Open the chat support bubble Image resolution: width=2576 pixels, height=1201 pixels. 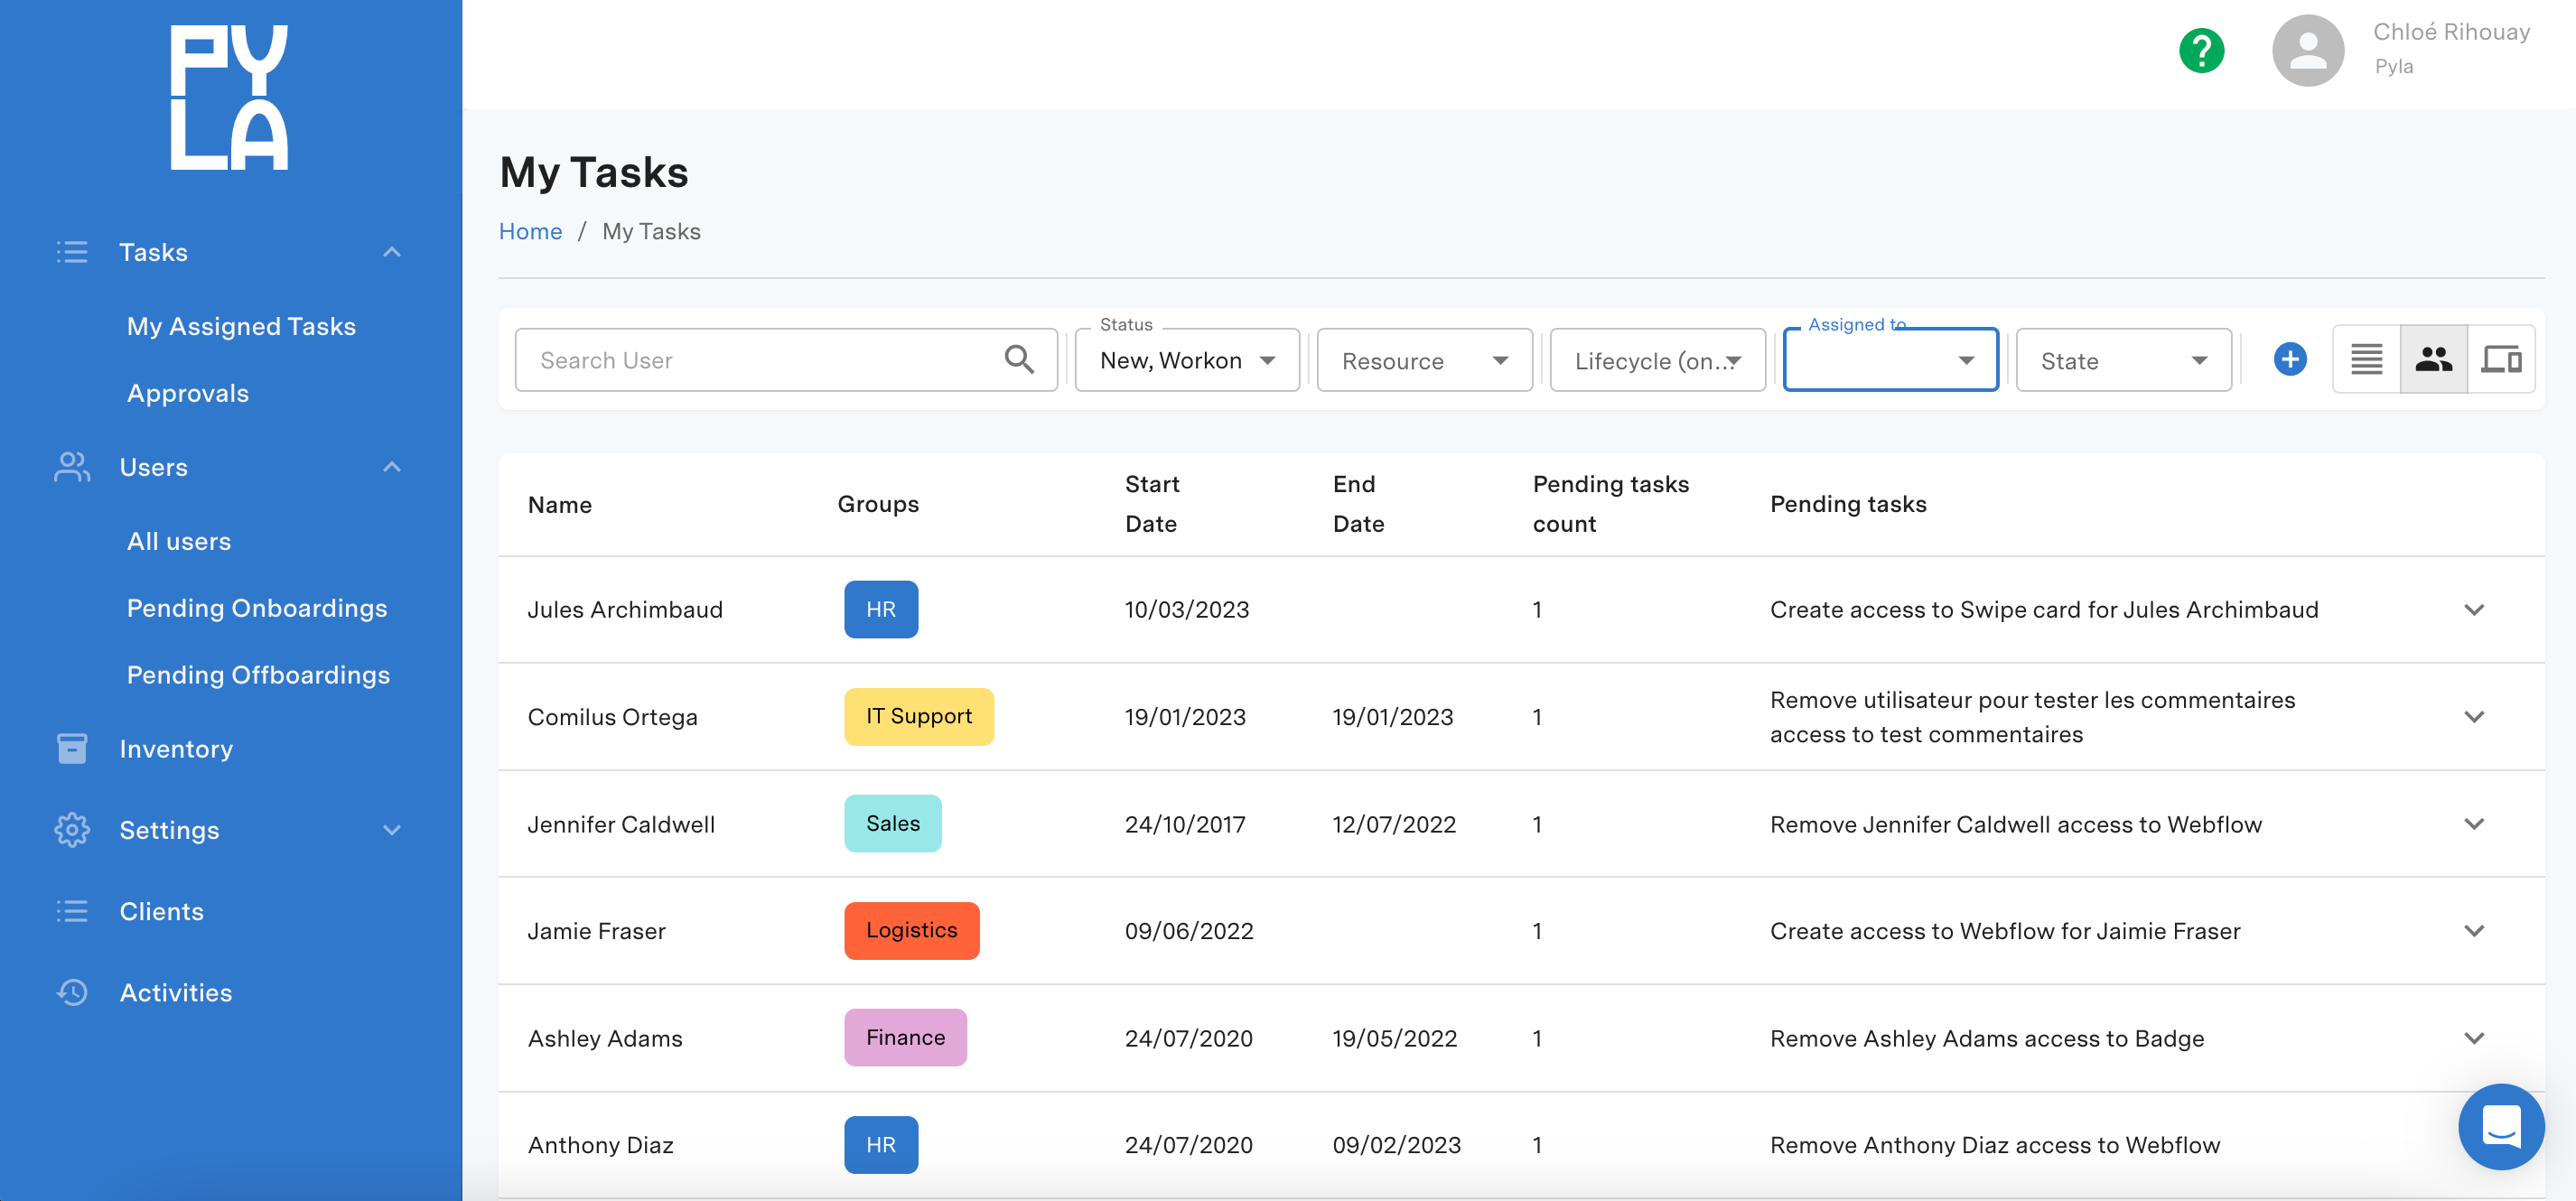point(2500,1126)
